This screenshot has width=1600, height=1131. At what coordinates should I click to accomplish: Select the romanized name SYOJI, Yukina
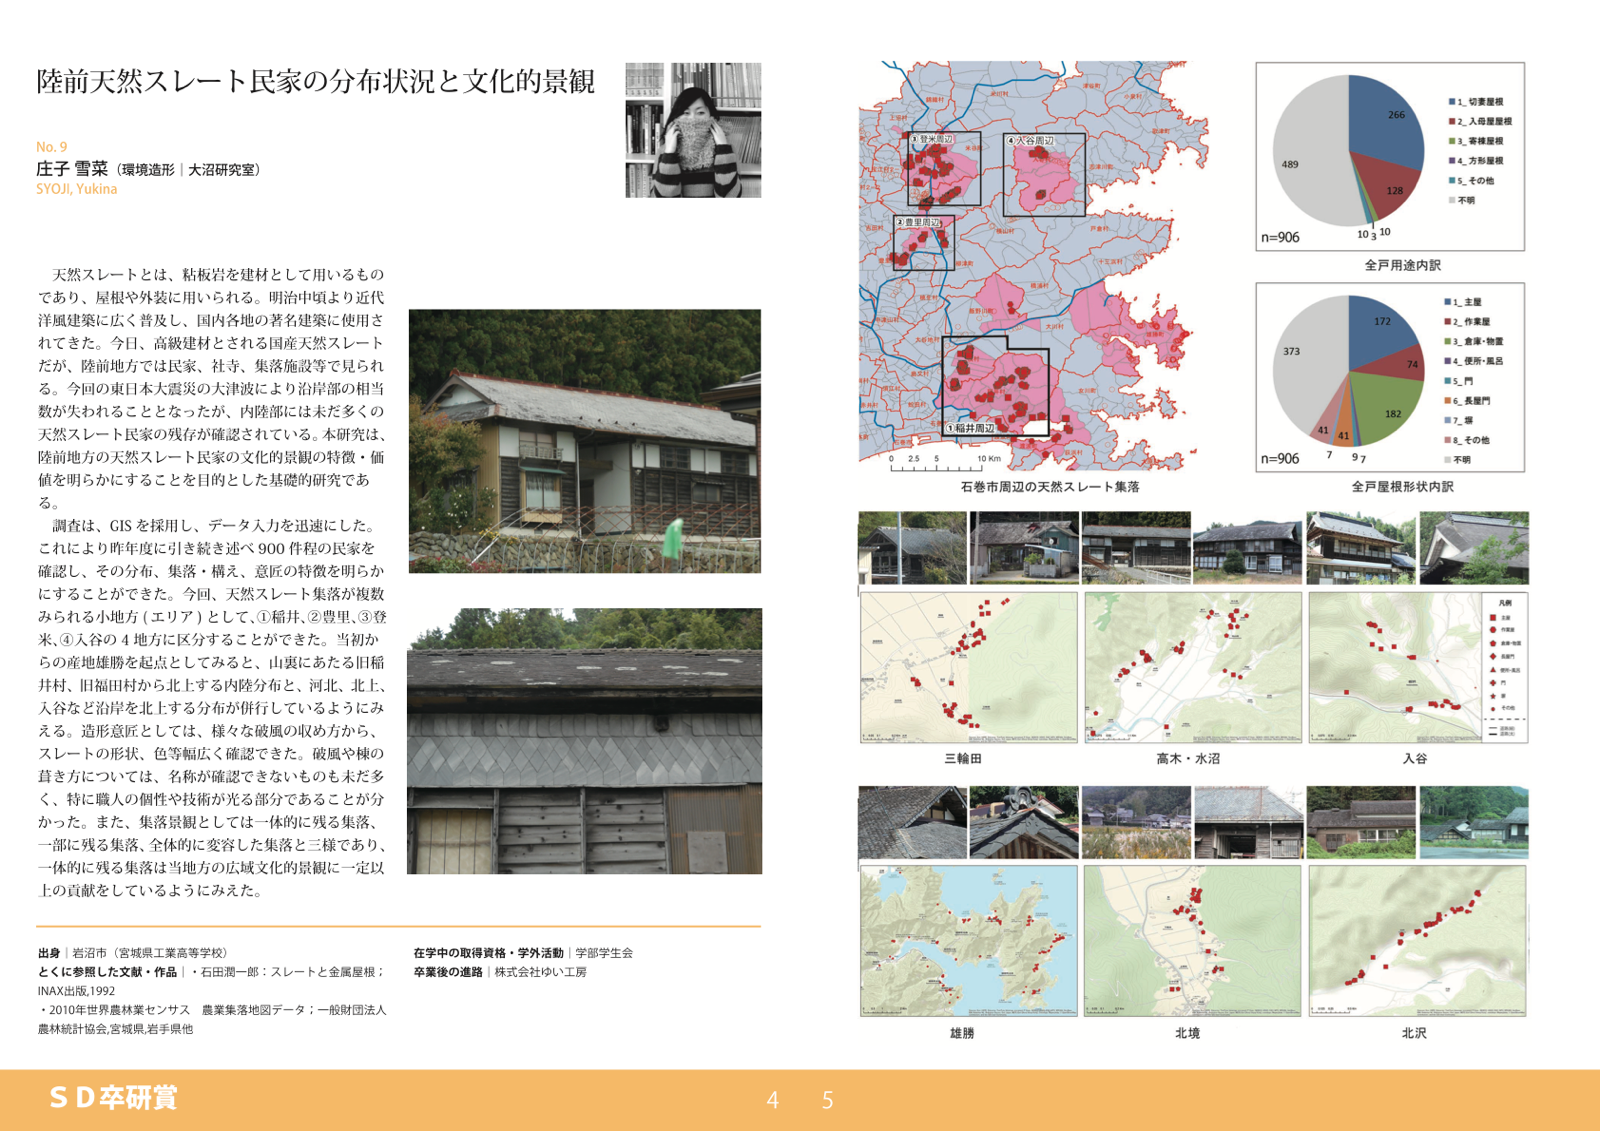77,189
